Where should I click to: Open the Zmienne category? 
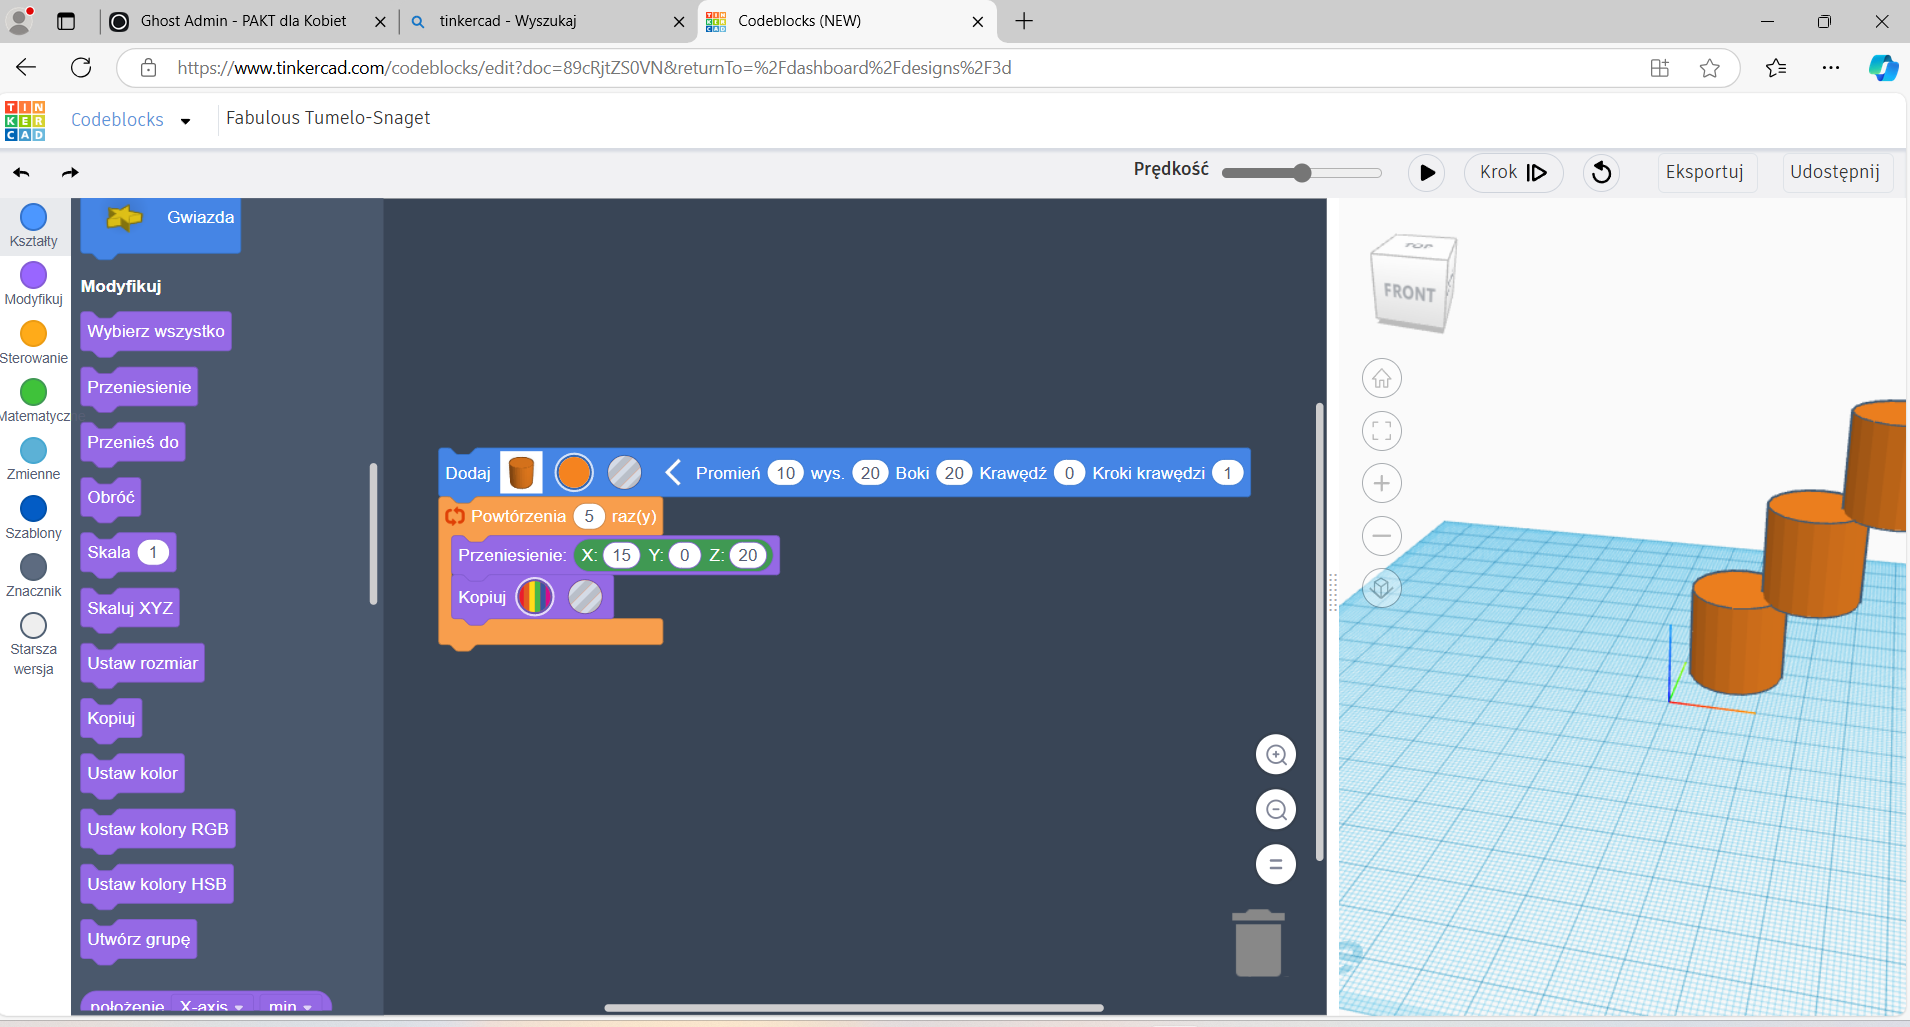34,459
